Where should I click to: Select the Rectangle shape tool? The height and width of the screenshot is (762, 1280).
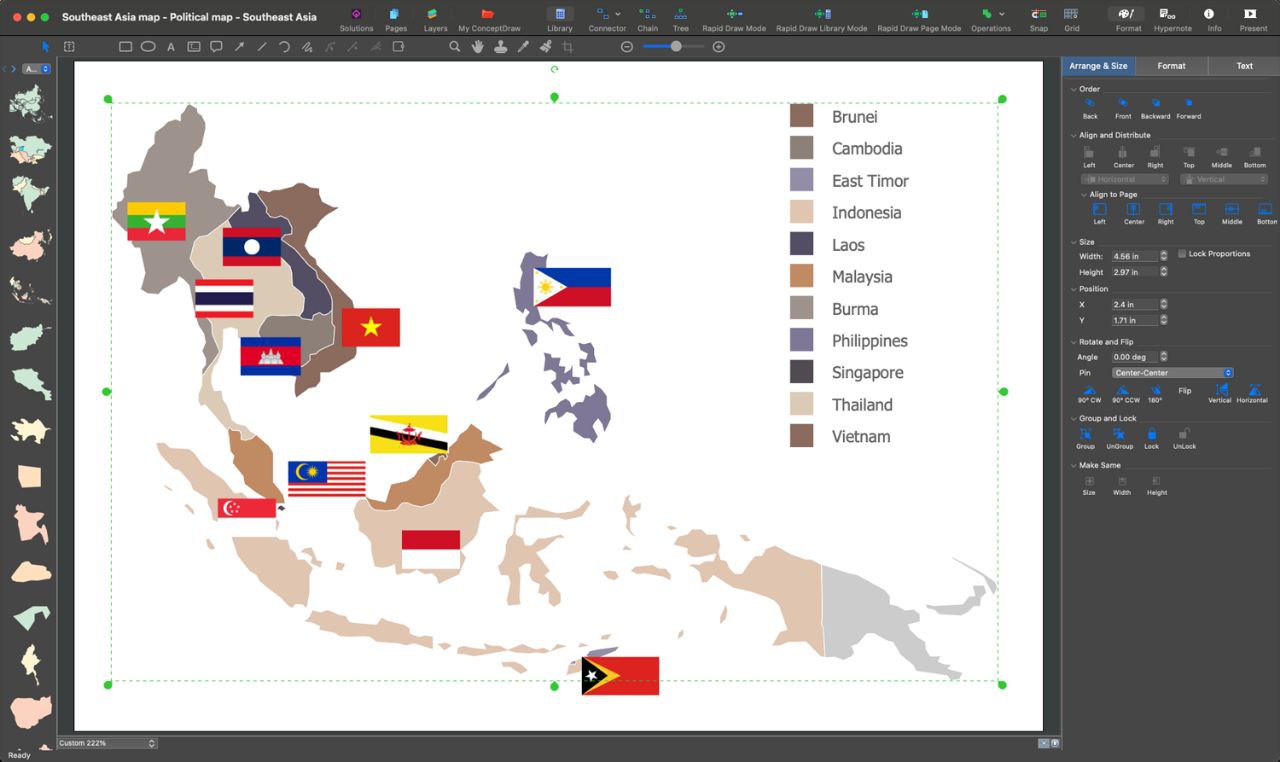coord(125,47)
